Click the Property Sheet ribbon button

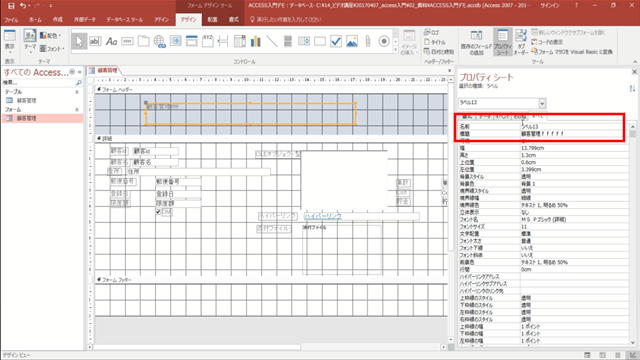503,42
